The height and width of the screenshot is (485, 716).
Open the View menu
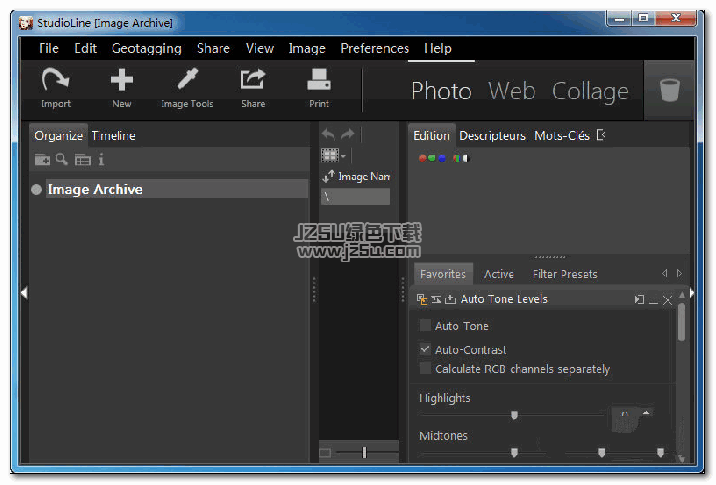click(x=259, y=48)
